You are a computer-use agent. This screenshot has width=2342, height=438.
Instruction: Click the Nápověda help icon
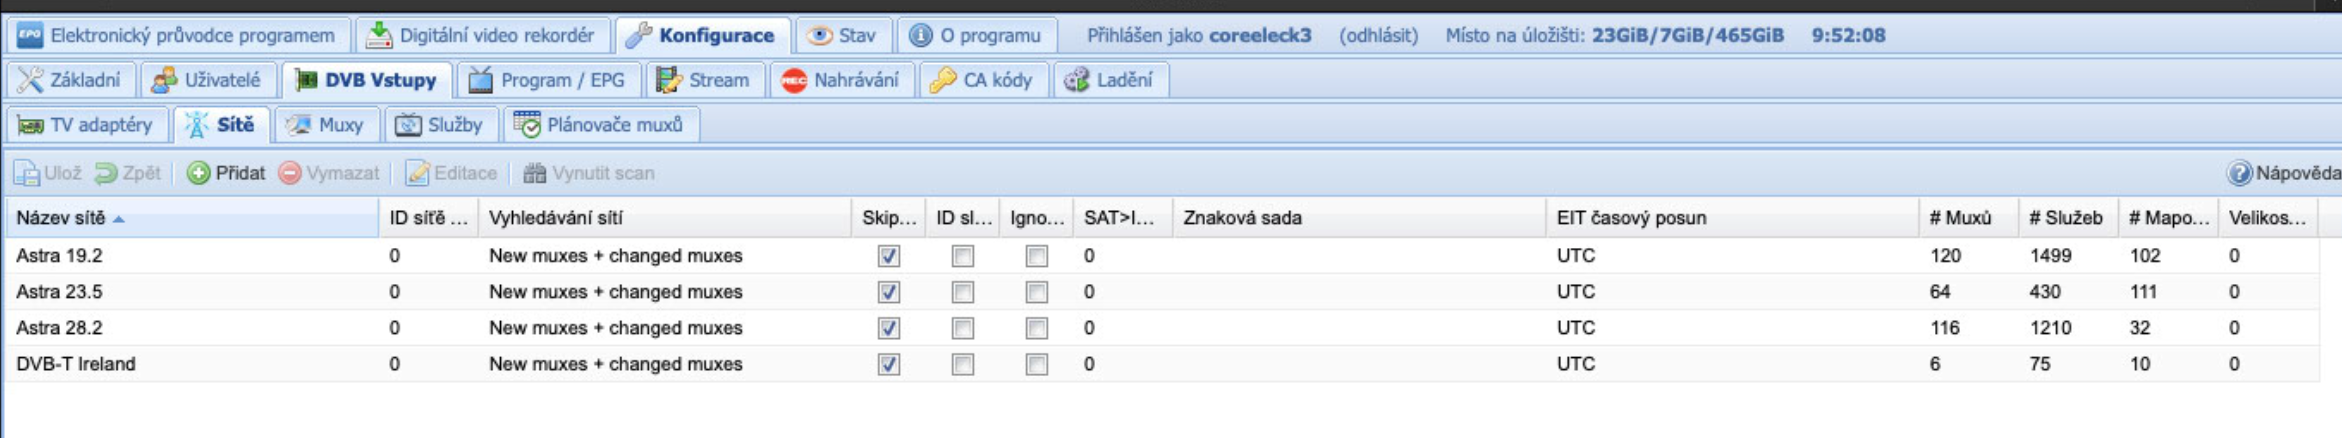coord(2239,173)
